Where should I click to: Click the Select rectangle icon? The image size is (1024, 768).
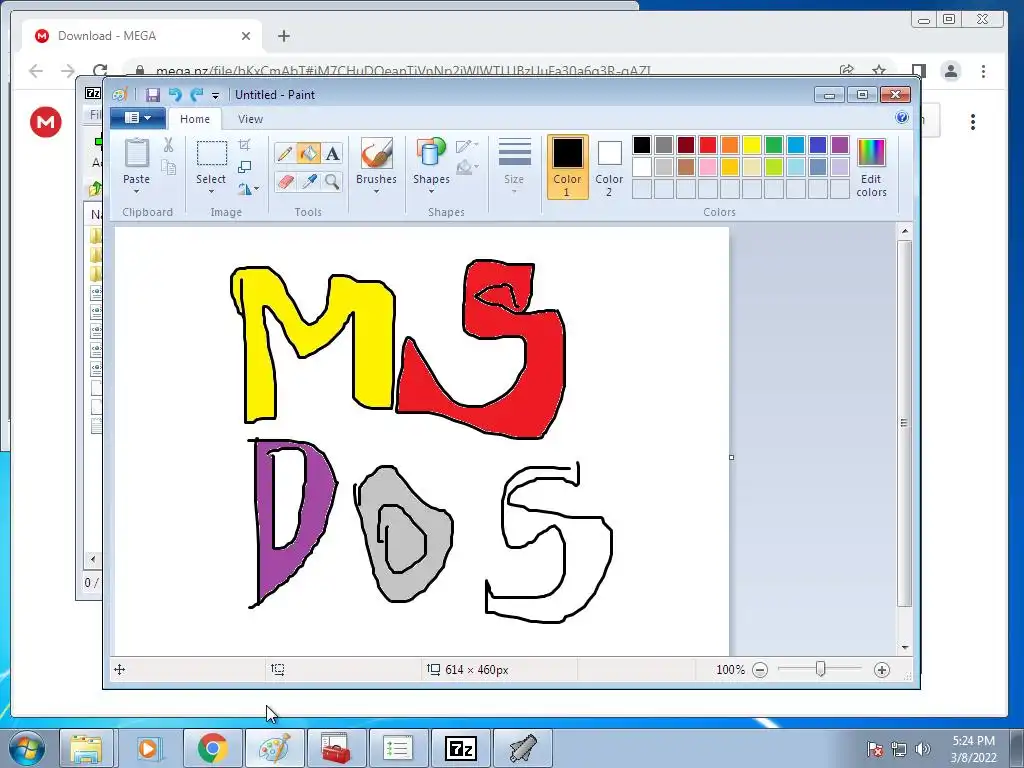[212, 153]
